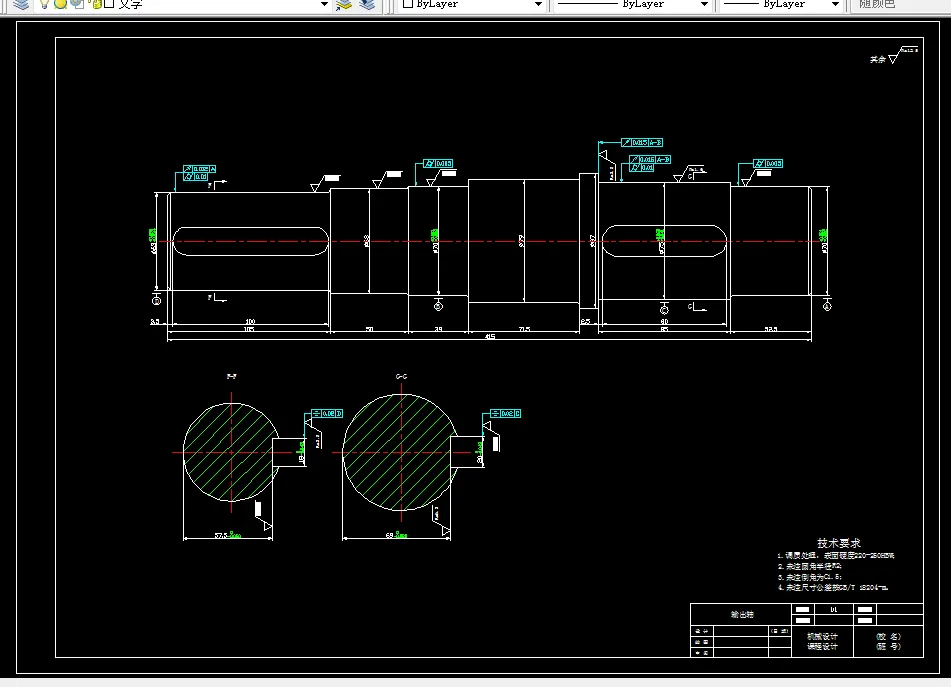Select the C-C section view label

(x=402, y=377)
